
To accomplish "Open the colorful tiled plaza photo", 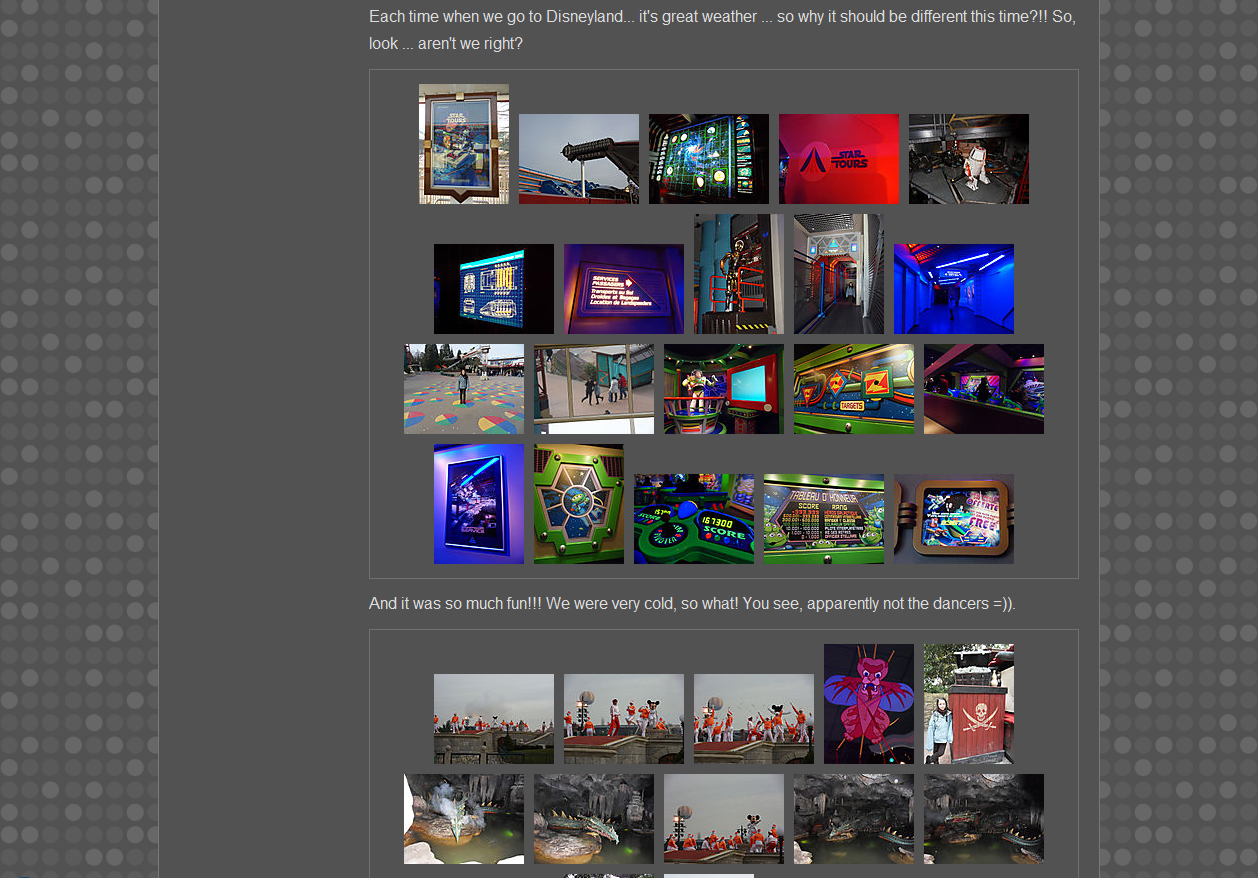I will (x=463, y=389).
